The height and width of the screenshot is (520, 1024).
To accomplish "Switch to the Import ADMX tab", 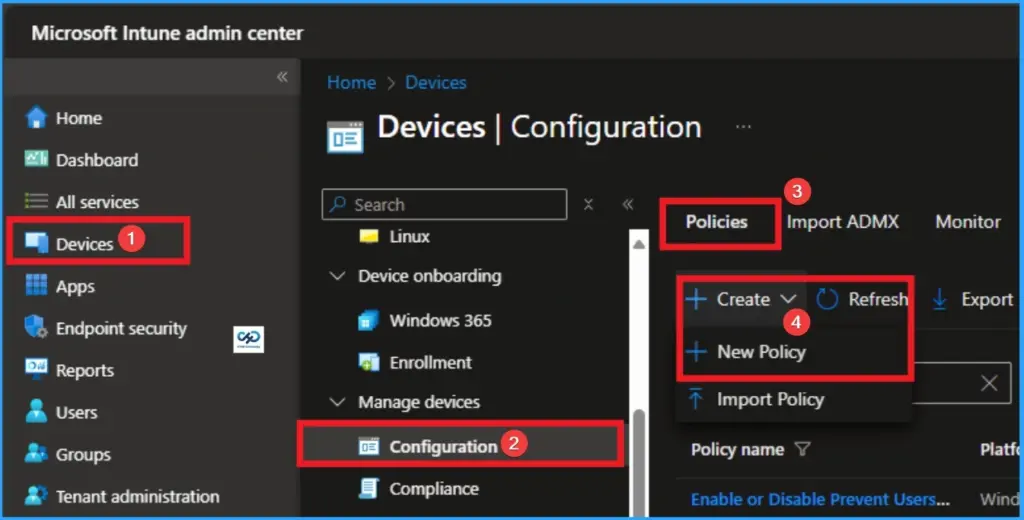I will (x=842, y=222).
